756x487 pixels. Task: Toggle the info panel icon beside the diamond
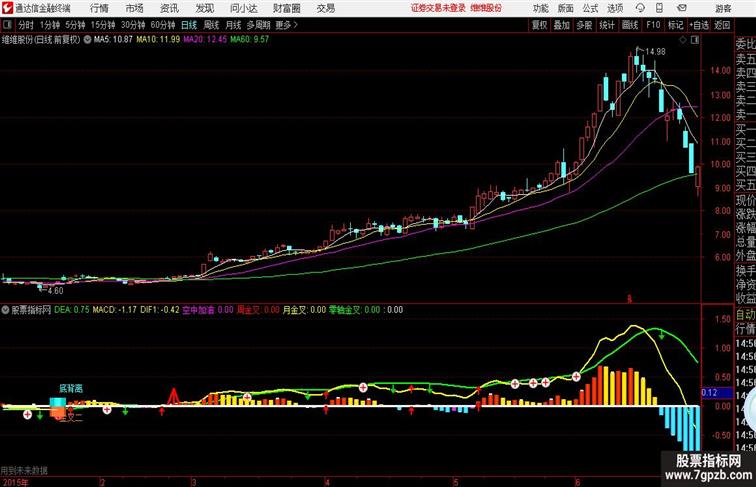click(x=695, y=40)
